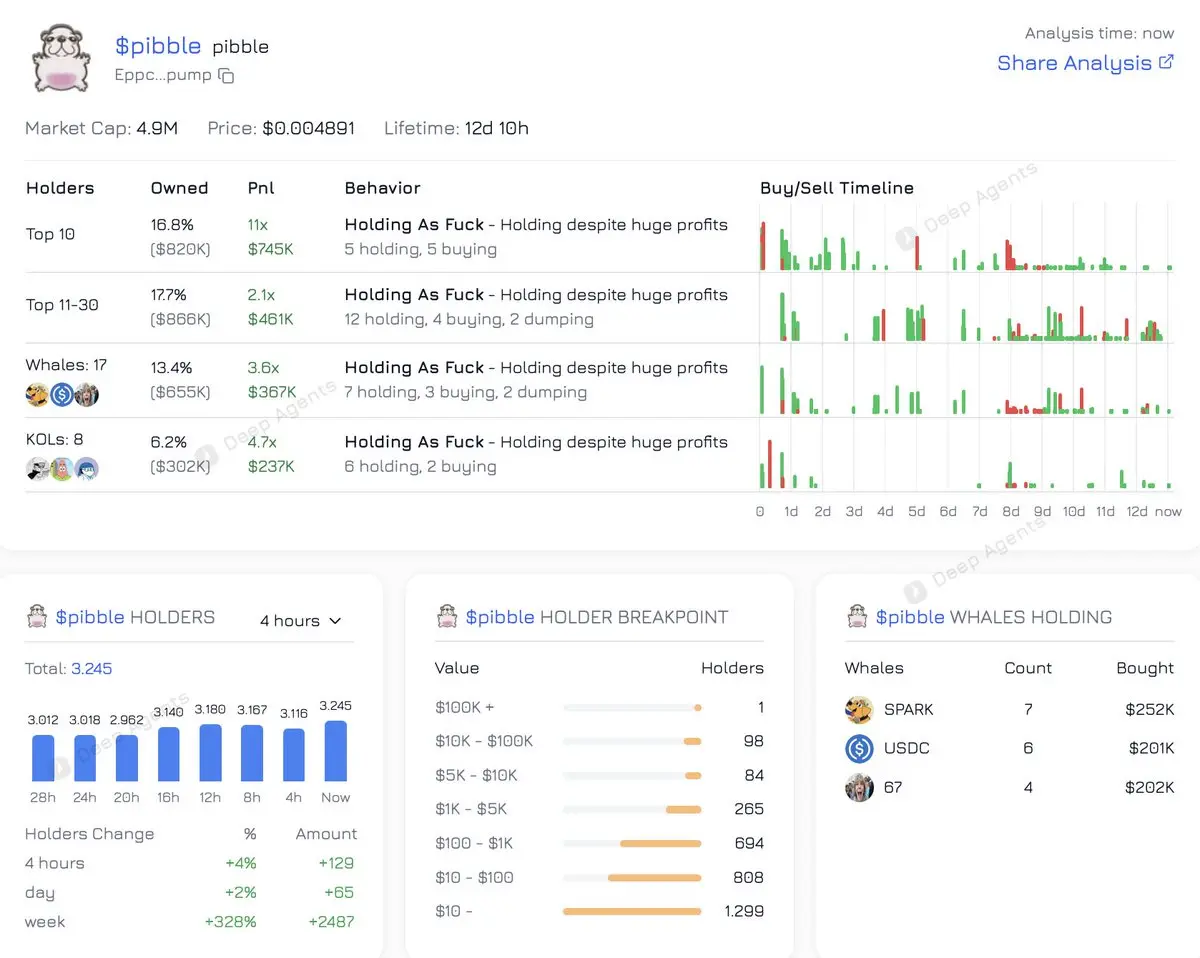
Task: Open the 4 hours interval dropdown
Action: (300, 621)
